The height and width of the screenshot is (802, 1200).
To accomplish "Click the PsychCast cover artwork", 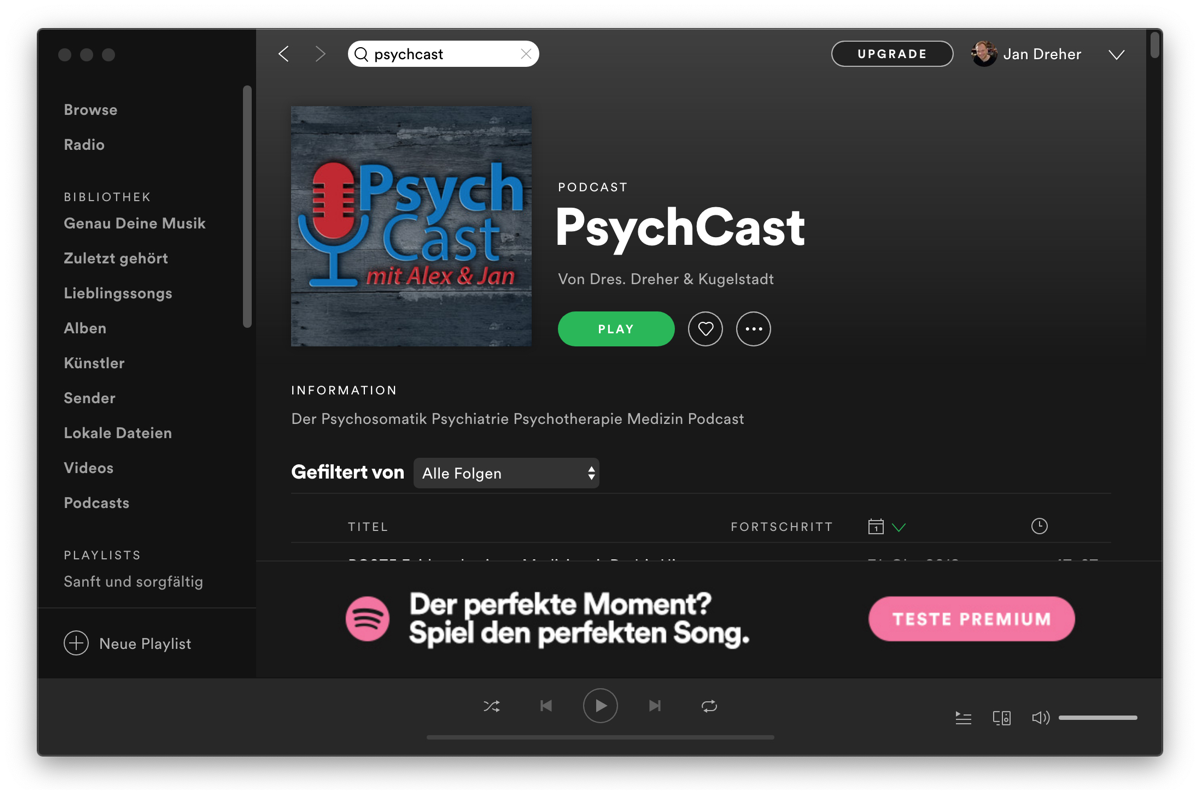I will point(411,226).
